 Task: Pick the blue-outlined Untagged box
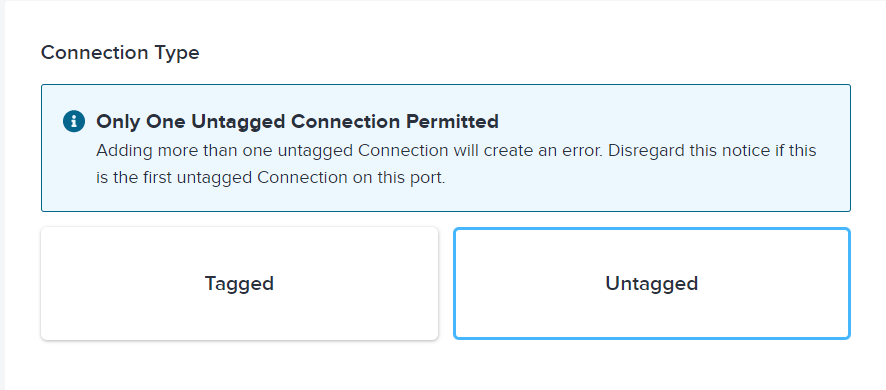pyautogui.click(x=652, y=283)
